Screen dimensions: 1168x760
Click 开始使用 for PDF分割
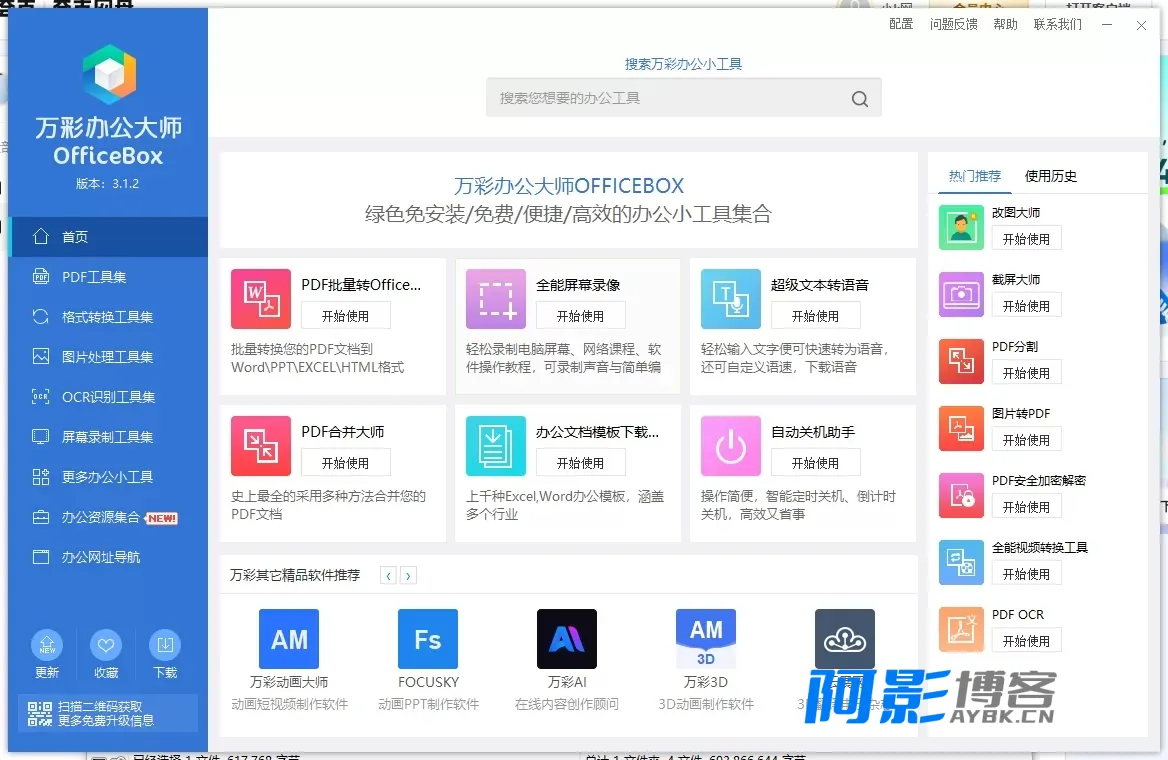tap(1026, 373)
